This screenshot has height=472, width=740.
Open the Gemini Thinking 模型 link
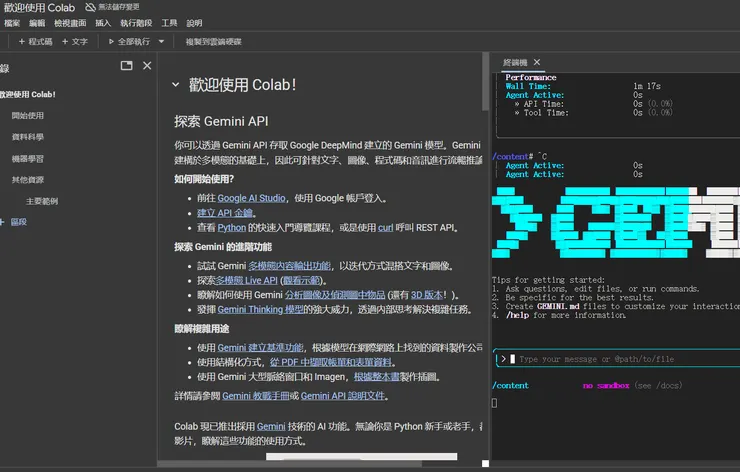coord(260,310)
